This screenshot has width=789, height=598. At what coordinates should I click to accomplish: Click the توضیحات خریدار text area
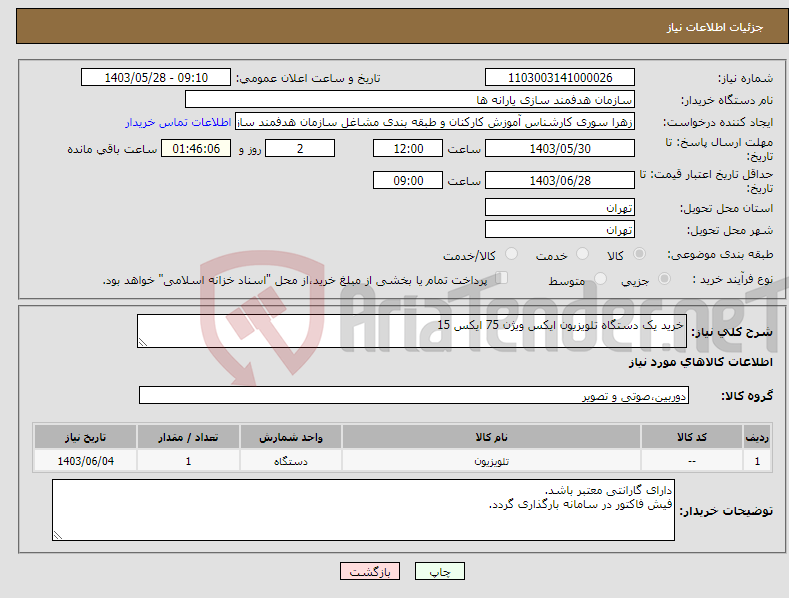click(363, 510)
